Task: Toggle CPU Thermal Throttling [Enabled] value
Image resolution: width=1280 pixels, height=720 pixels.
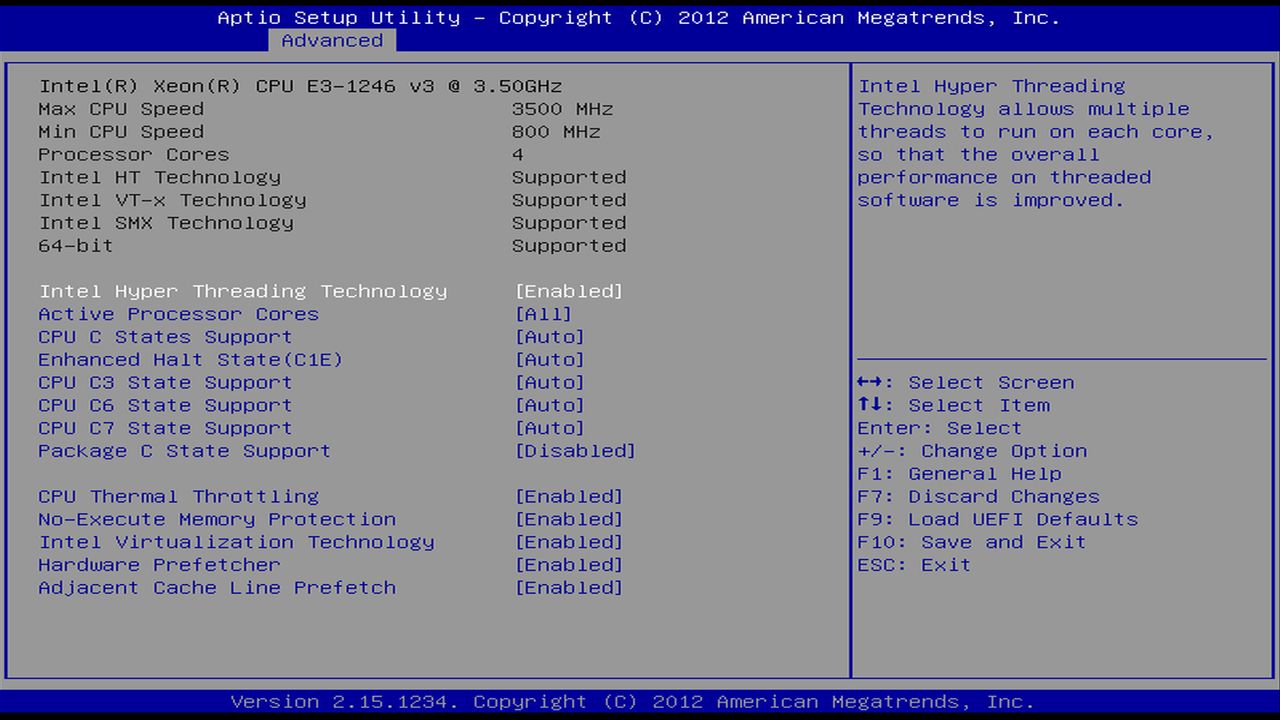Action: pos(569,497)
